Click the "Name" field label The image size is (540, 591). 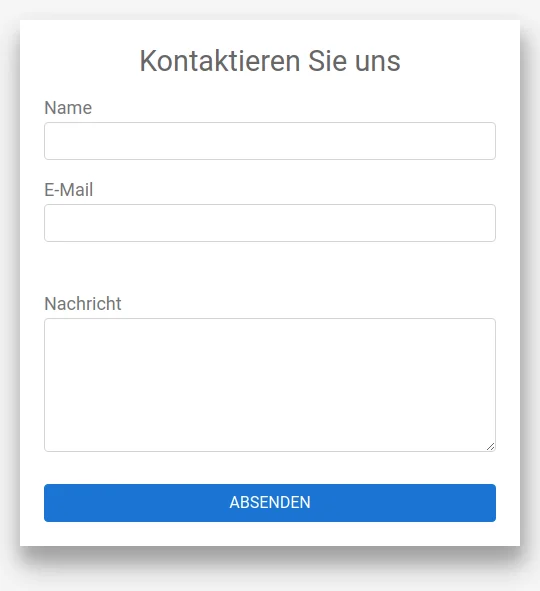[x=68, y=108]
